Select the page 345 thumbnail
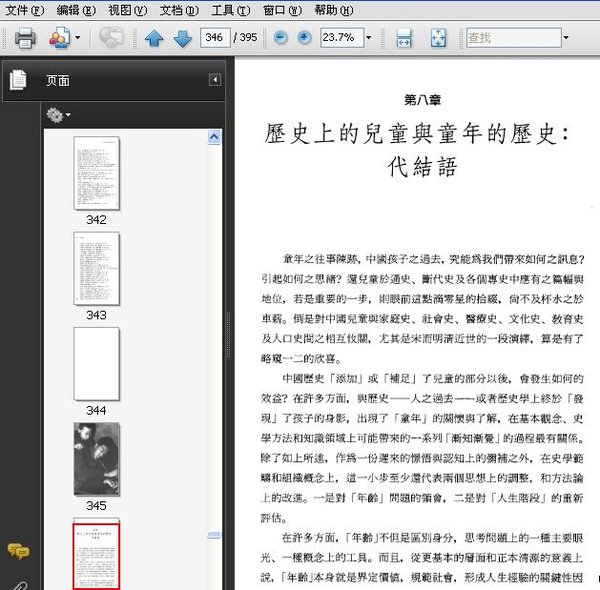 (x=96, y=458)
